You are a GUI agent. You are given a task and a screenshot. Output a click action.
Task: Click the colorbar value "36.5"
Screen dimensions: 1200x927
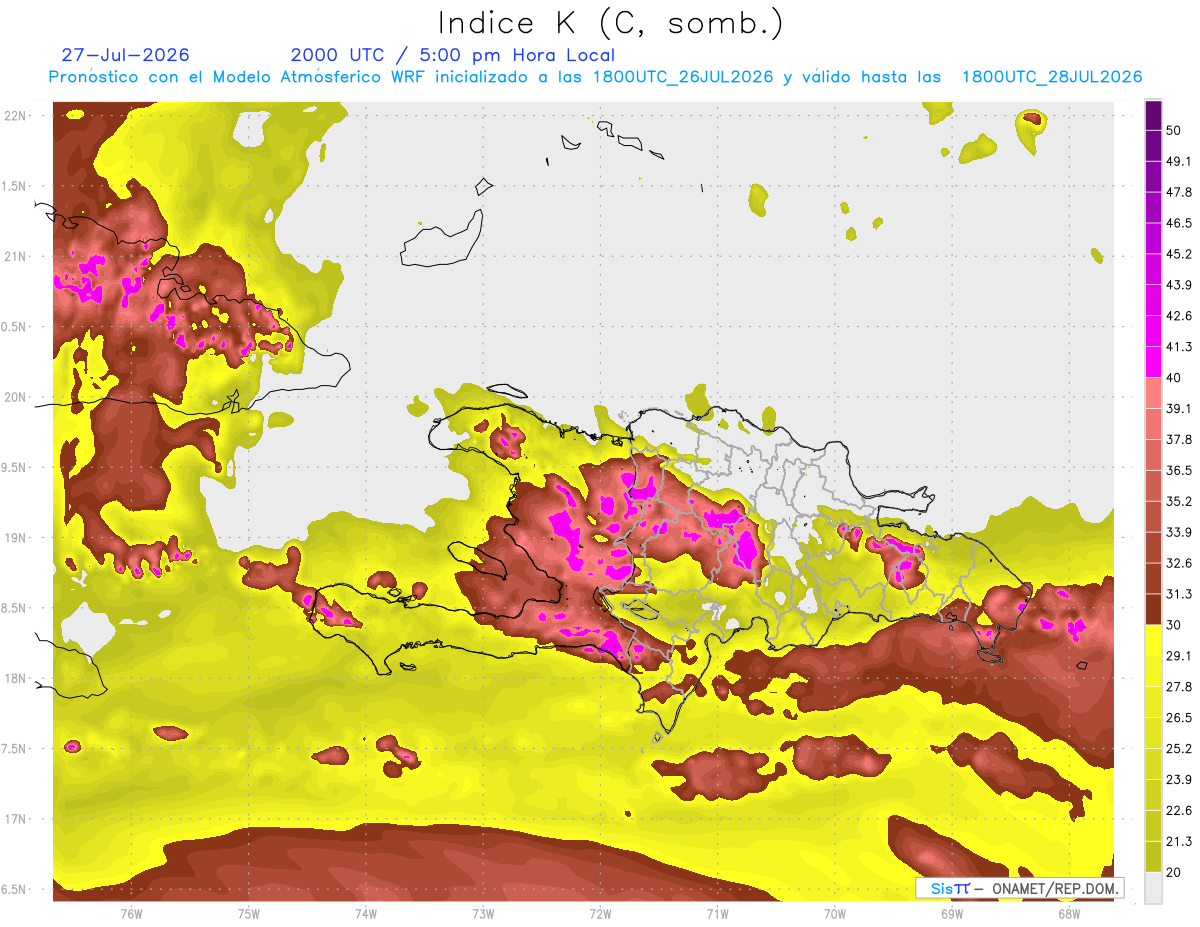coord(1179,470)
